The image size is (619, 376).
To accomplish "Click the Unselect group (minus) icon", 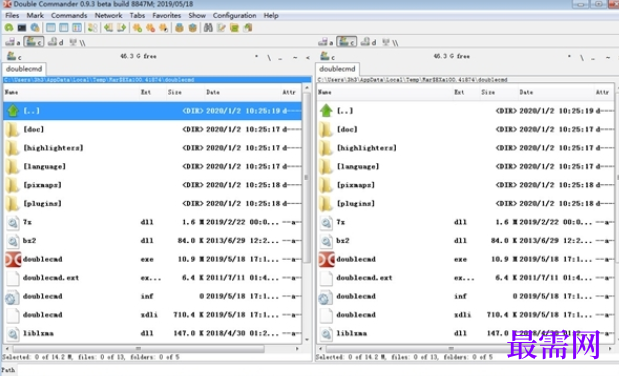I will pyautogui.click(x=150, y=28).
